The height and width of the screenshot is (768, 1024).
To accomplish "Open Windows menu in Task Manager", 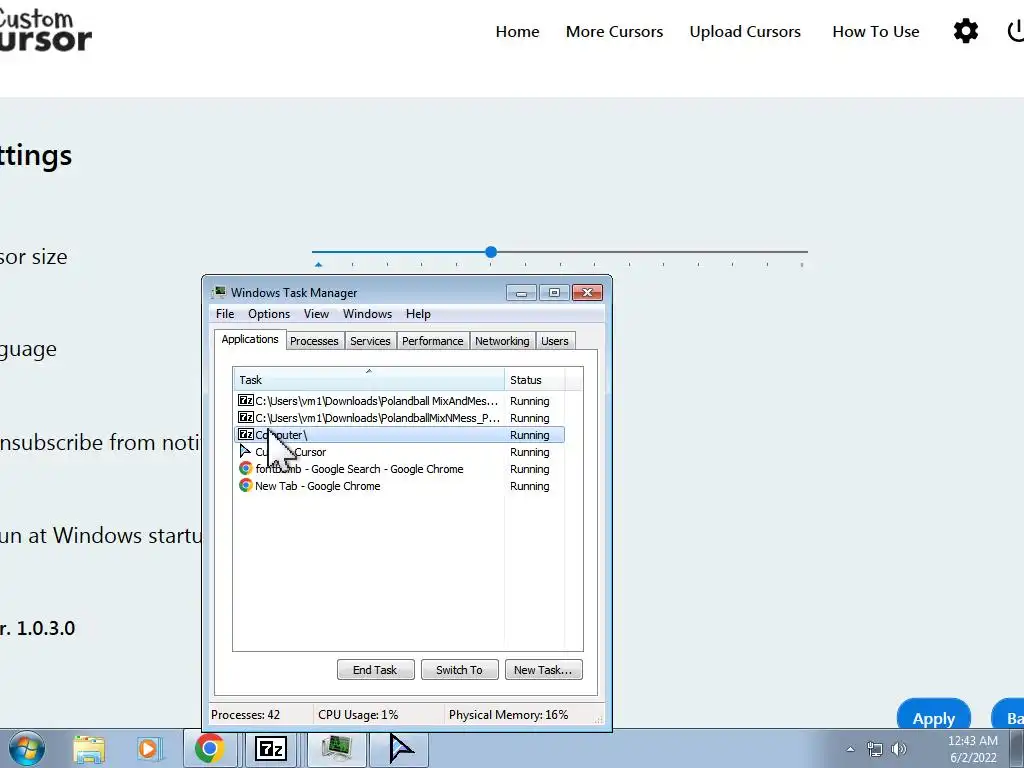I will point(367,313).
